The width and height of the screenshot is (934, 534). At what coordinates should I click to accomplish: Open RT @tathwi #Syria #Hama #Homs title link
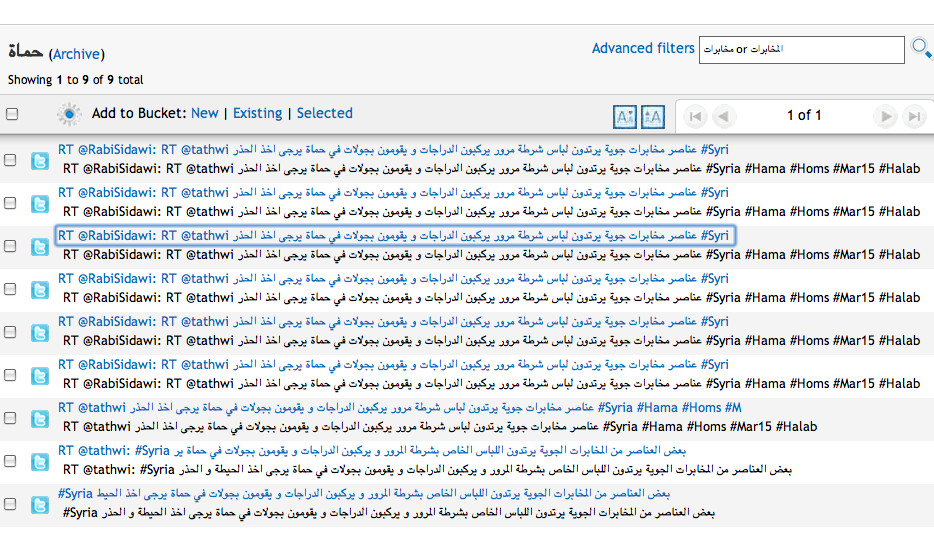click(400, 408)
